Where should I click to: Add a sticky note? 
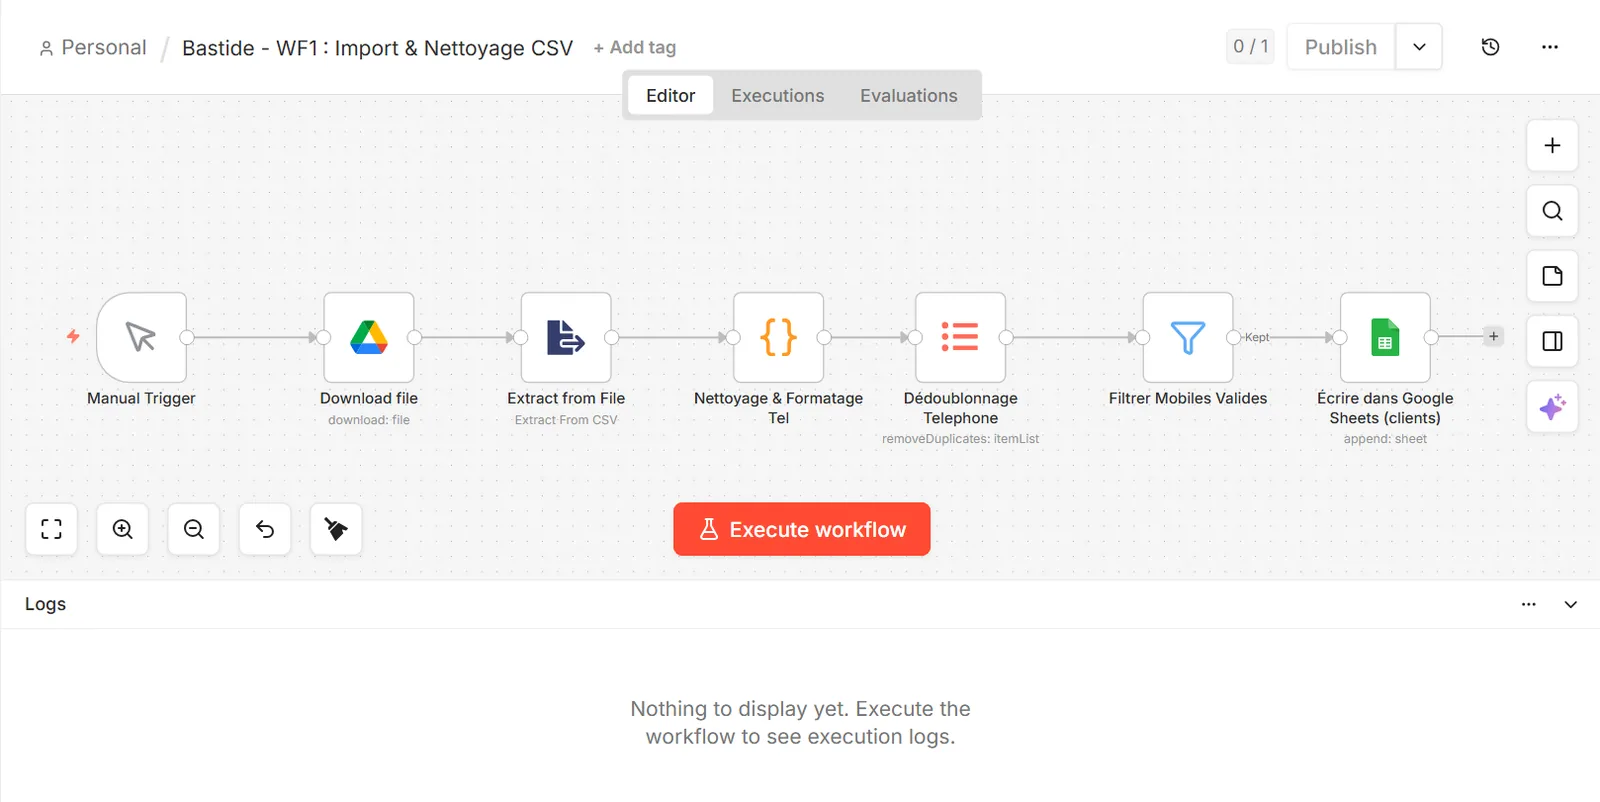pos(1552,276)
